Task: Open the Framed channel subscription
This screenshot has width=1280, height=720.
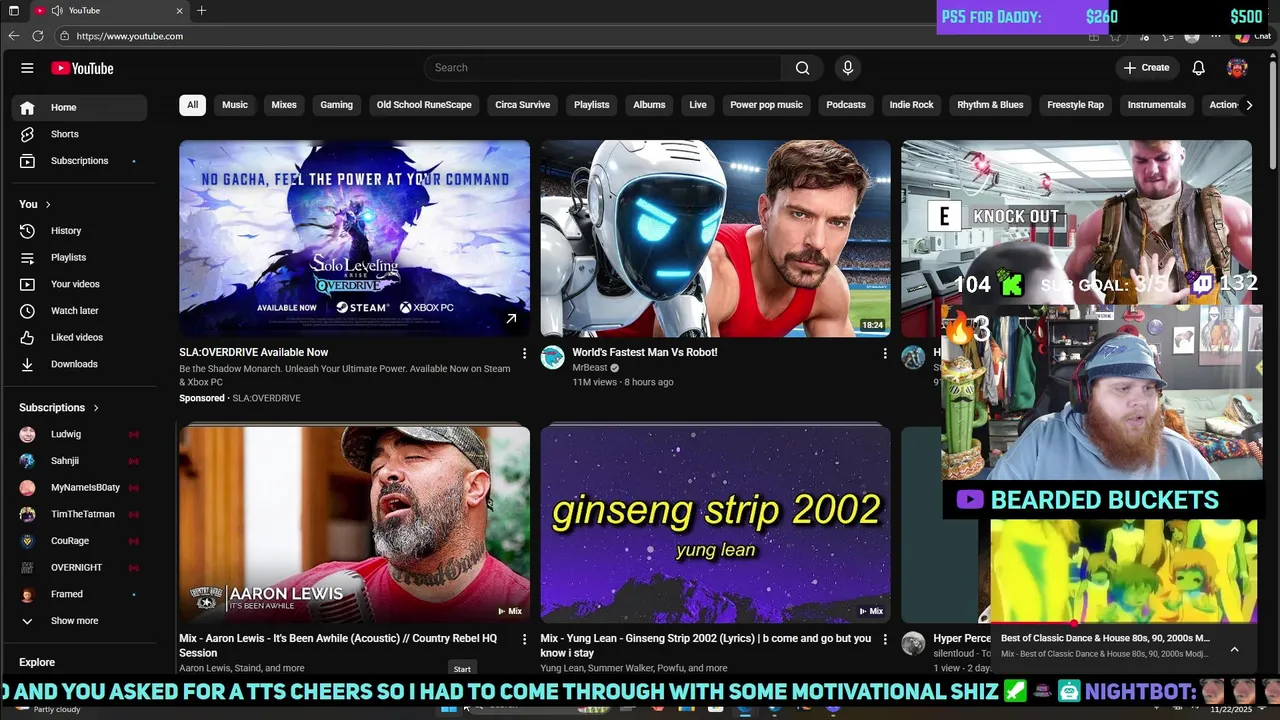Action: (79, 594)
